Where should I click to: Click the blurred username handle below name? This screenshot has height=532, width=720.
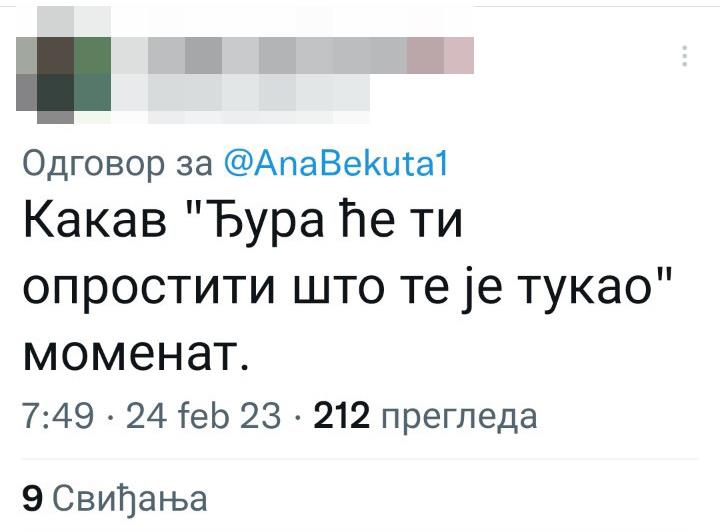coord(240,93)
